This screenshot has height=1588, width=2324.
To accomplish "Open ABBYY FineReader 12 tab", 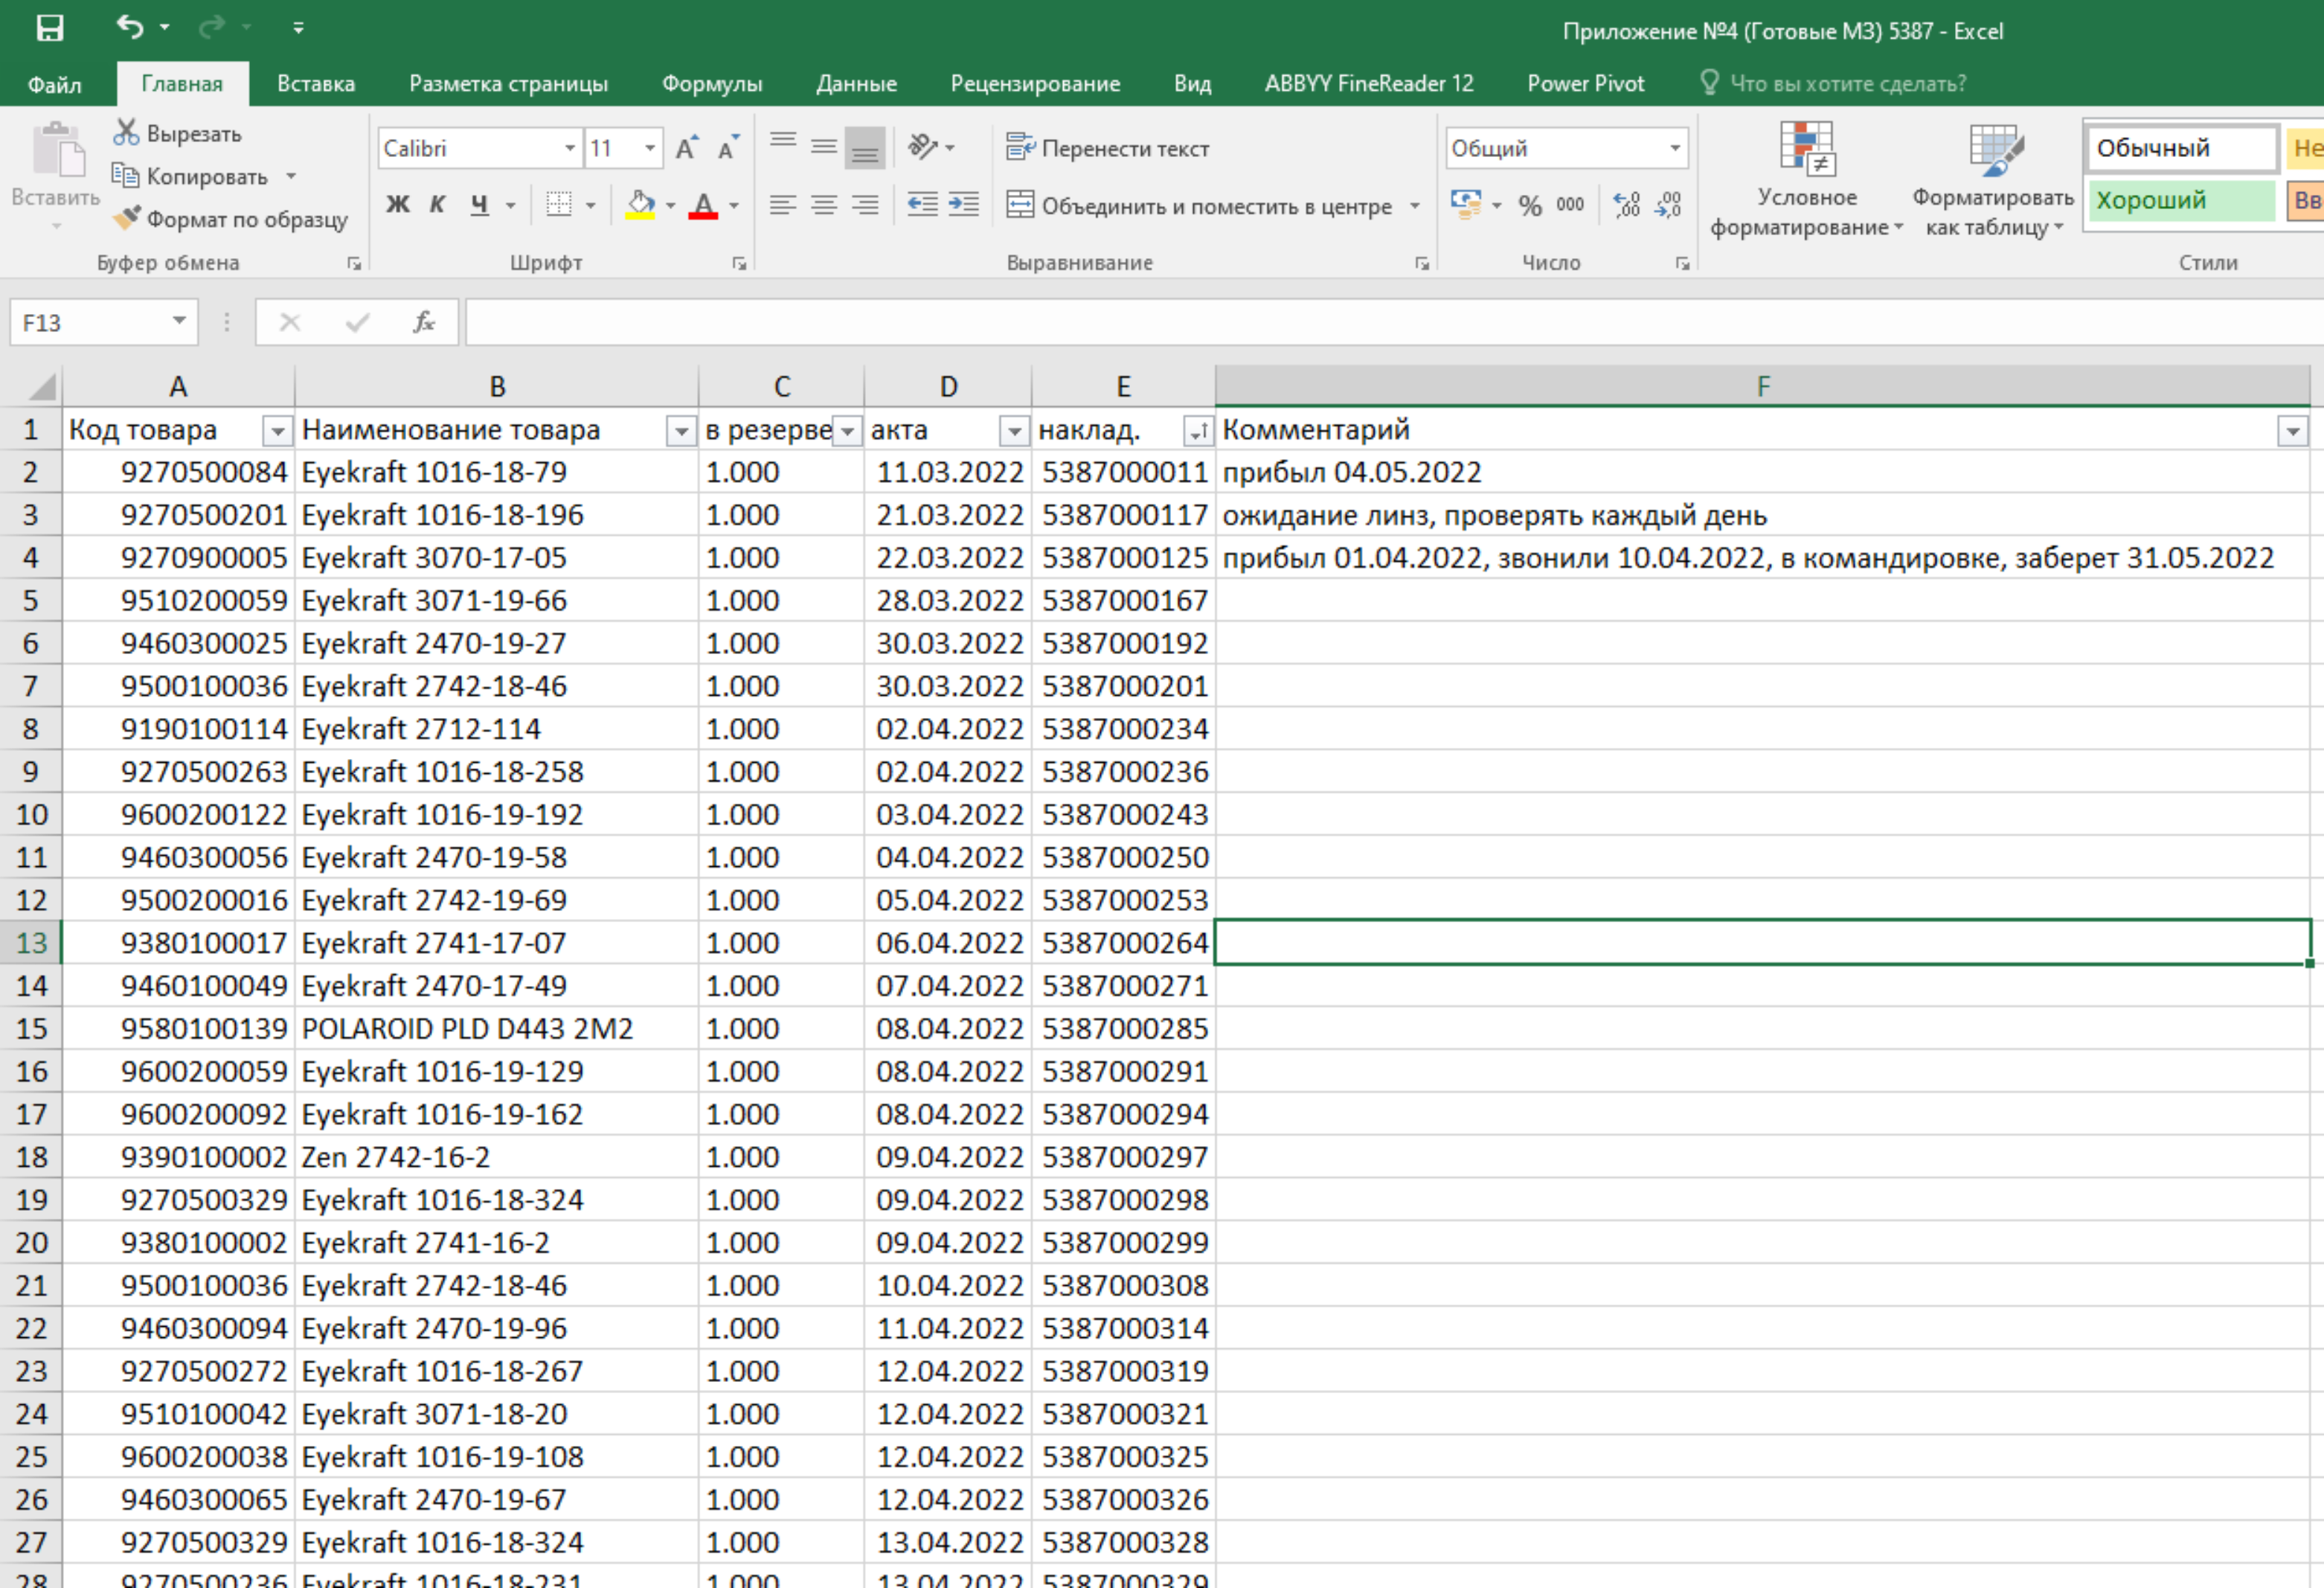I will coord(1369,84).
